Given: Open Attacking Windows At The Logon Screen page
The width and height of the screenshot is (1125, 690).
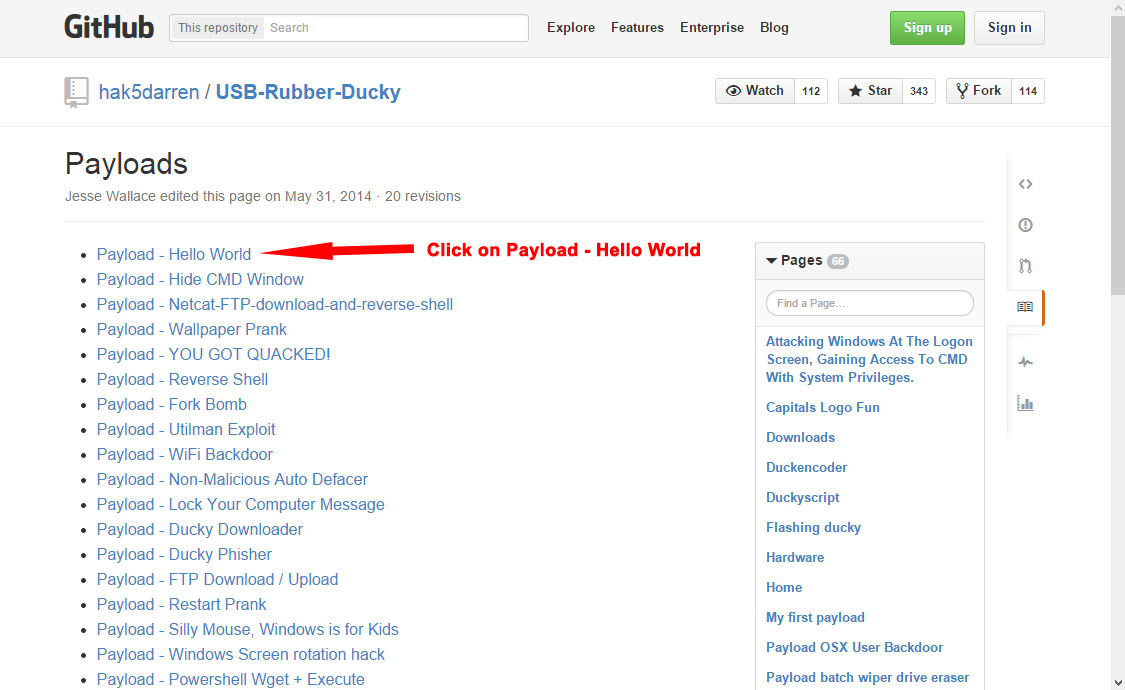Looking at the screenshot, I should tap(869, 359).
